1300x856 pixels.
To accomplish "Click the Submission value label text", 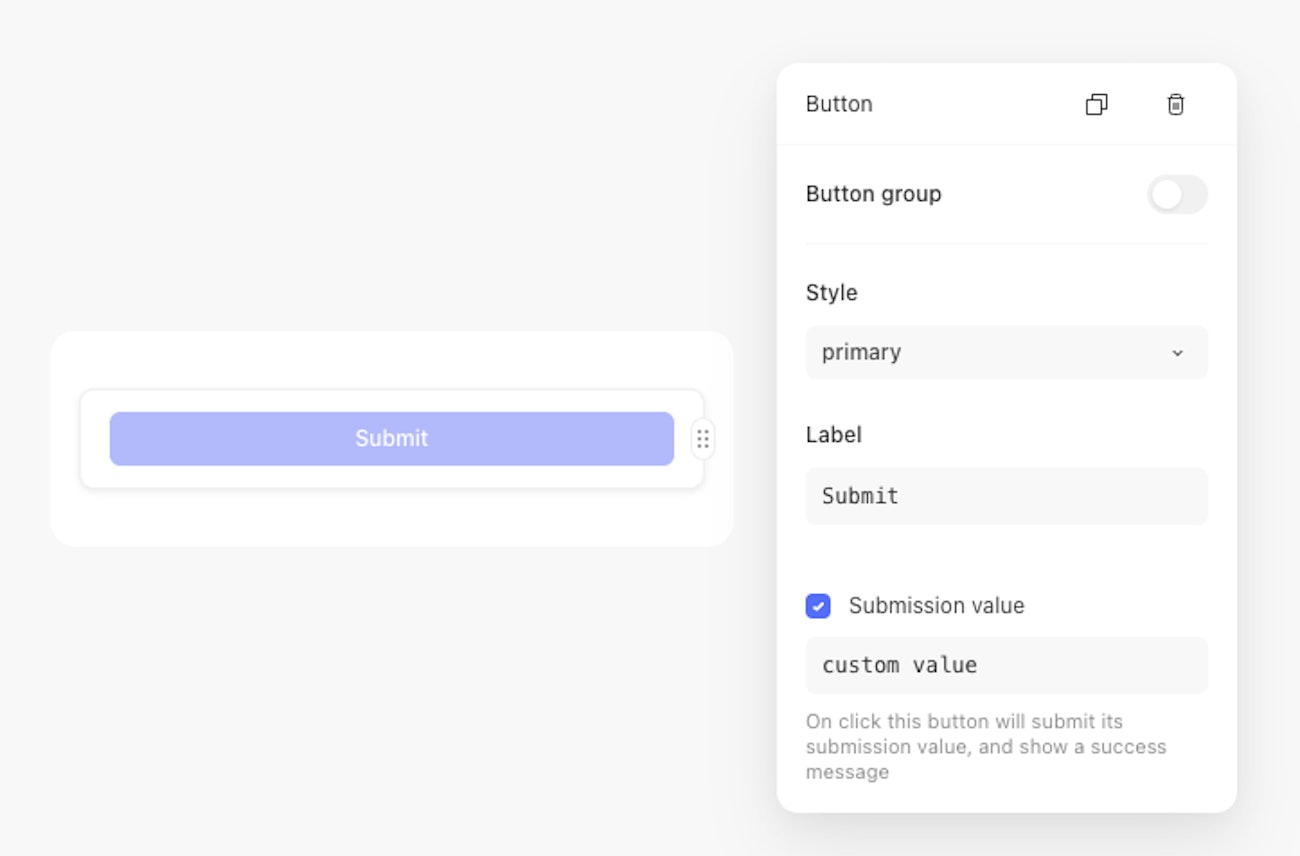I will click(x=936, y=606).
